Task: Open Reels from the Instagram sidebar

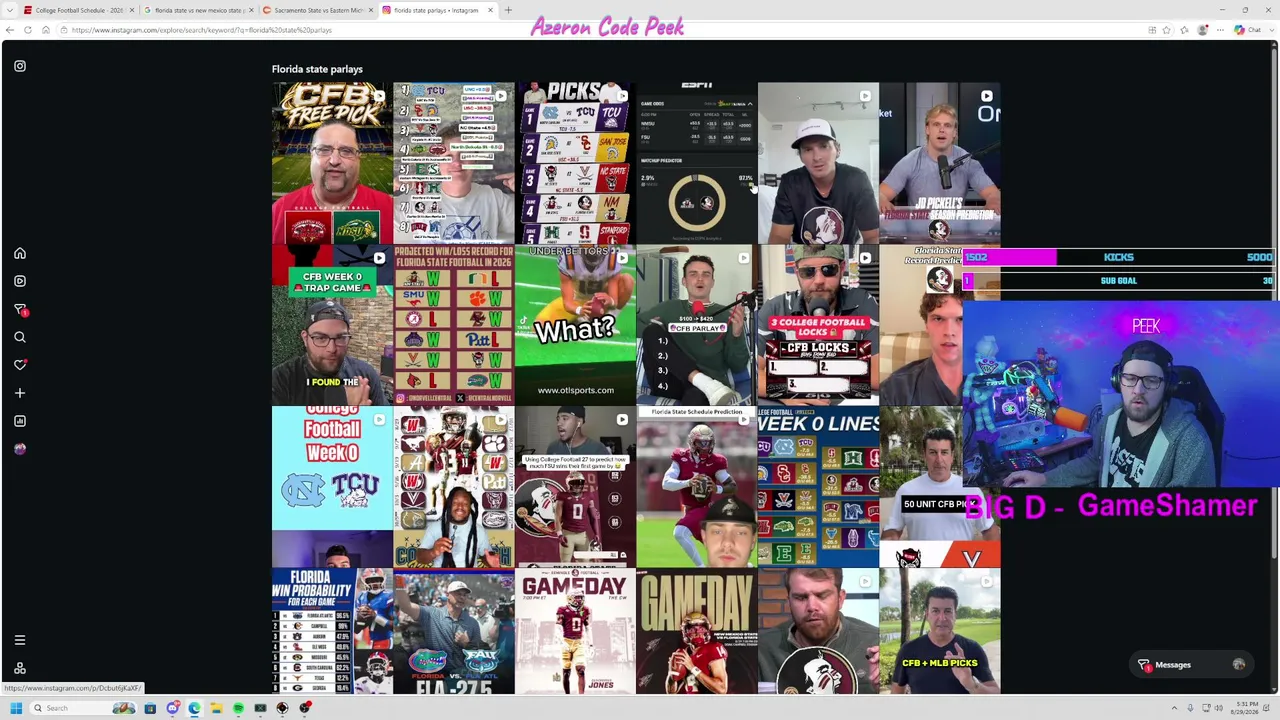Action: [20, 281]
